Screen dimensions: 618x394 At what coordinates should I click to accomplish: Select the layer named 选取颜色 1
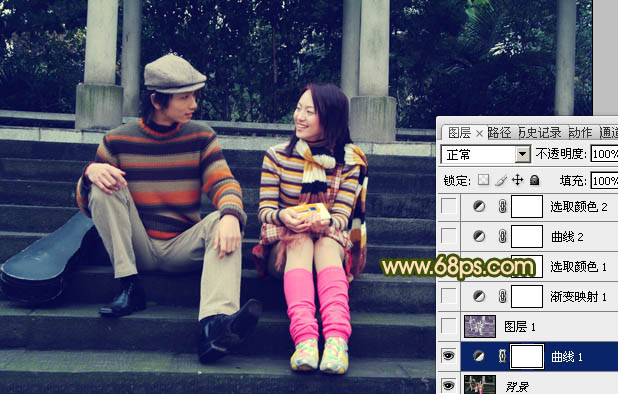pyautogui.click(x=579, y=267)
